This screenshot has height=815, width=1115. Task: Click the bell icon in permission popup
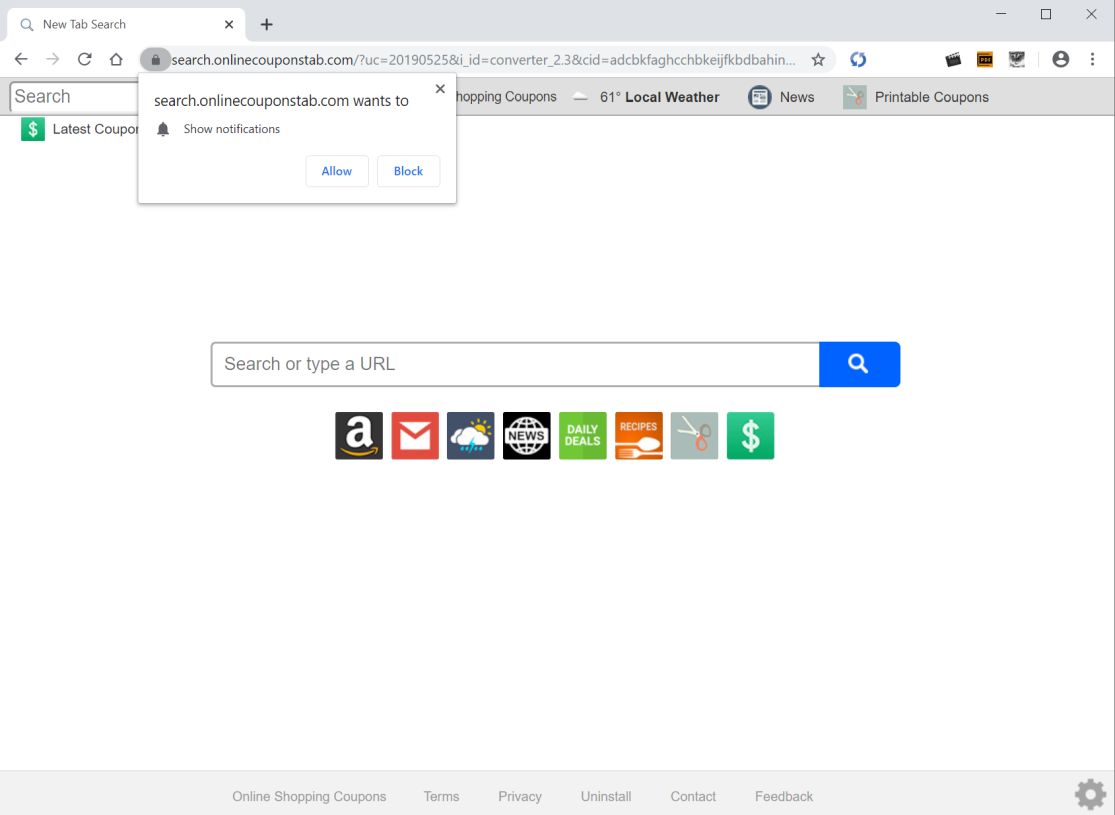coord(163,129)
